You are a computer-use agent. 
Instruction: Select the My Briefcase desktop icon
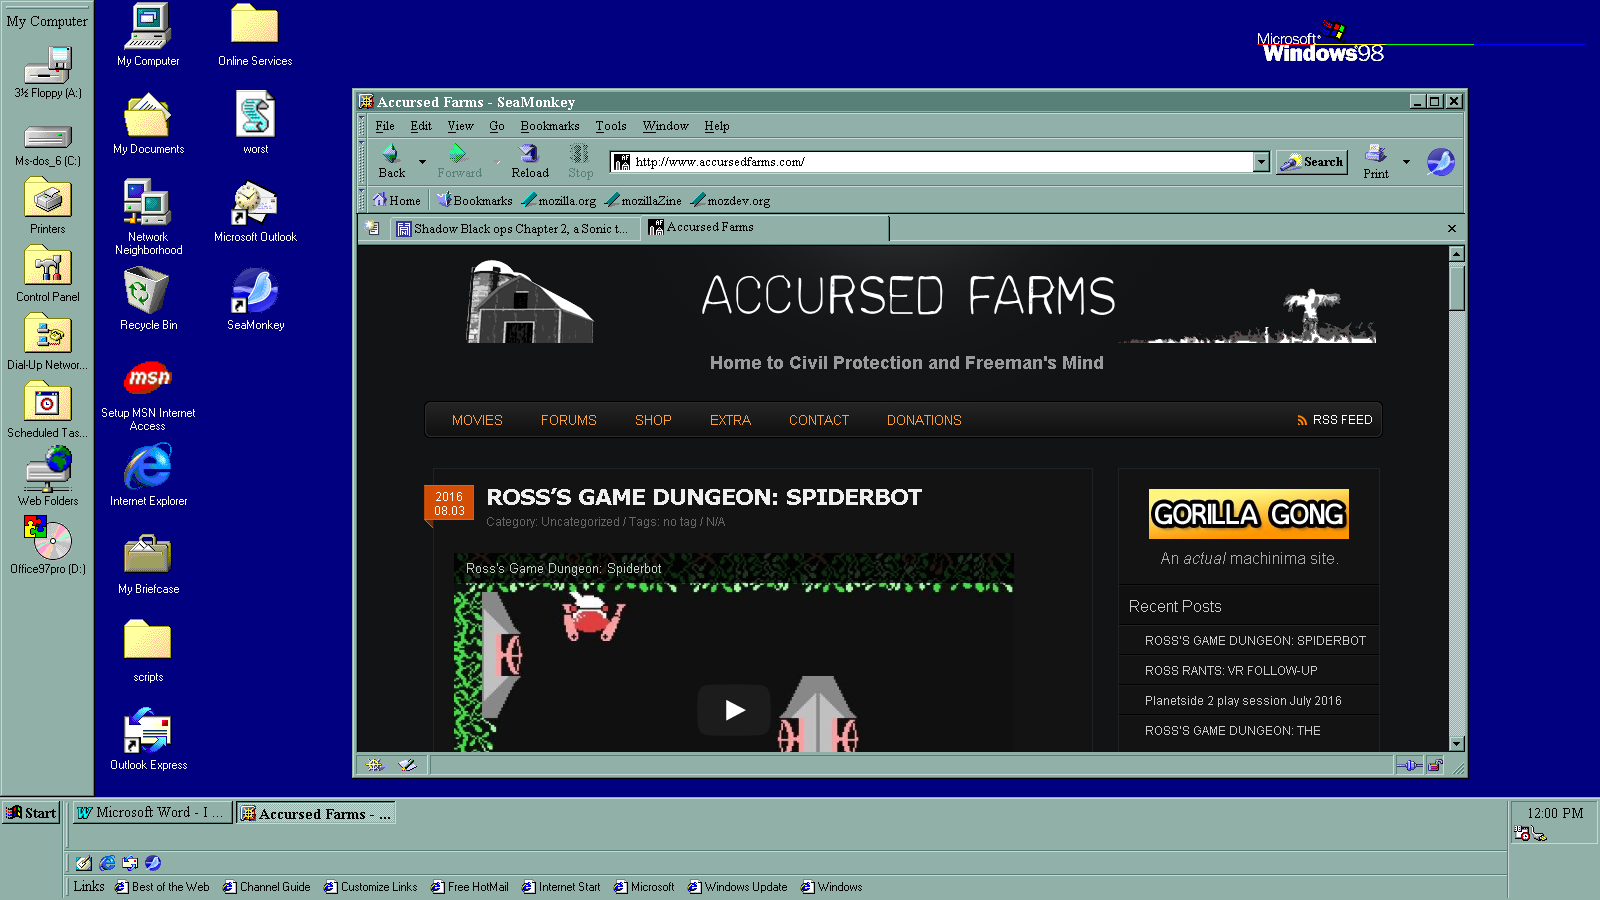pos(148,563)
